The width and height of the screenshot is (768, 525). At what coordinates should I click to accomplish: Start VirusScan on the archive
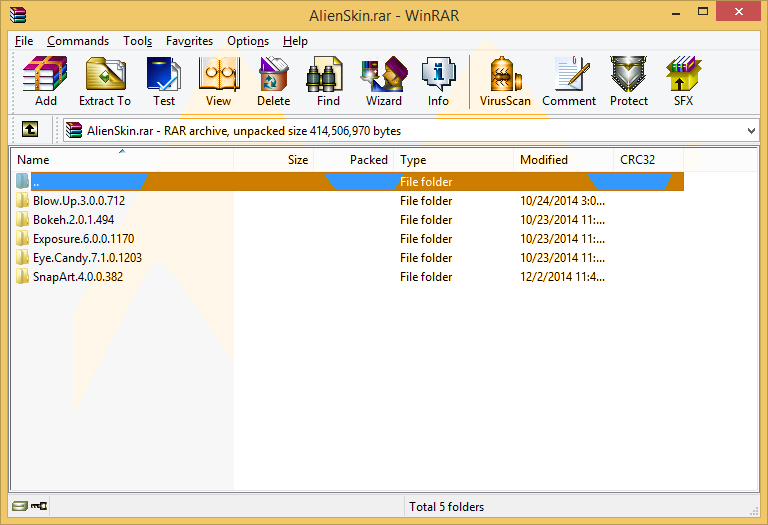[505, 81]
